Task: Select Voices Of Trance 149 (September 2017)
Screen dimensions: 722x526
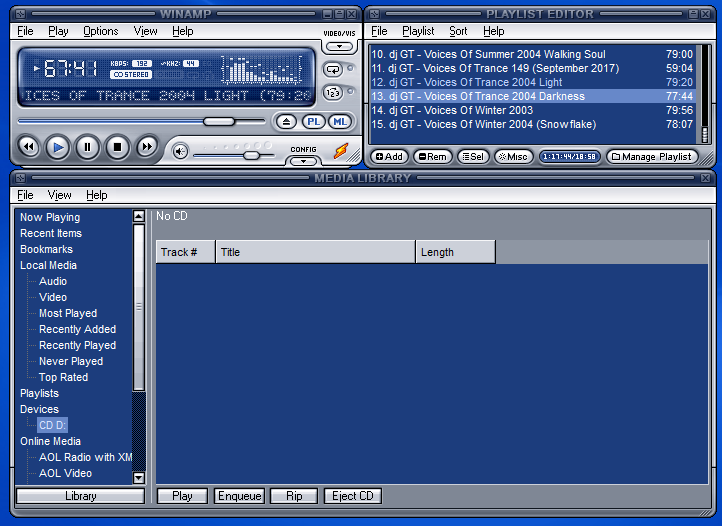Action: (x=532, y=68)
